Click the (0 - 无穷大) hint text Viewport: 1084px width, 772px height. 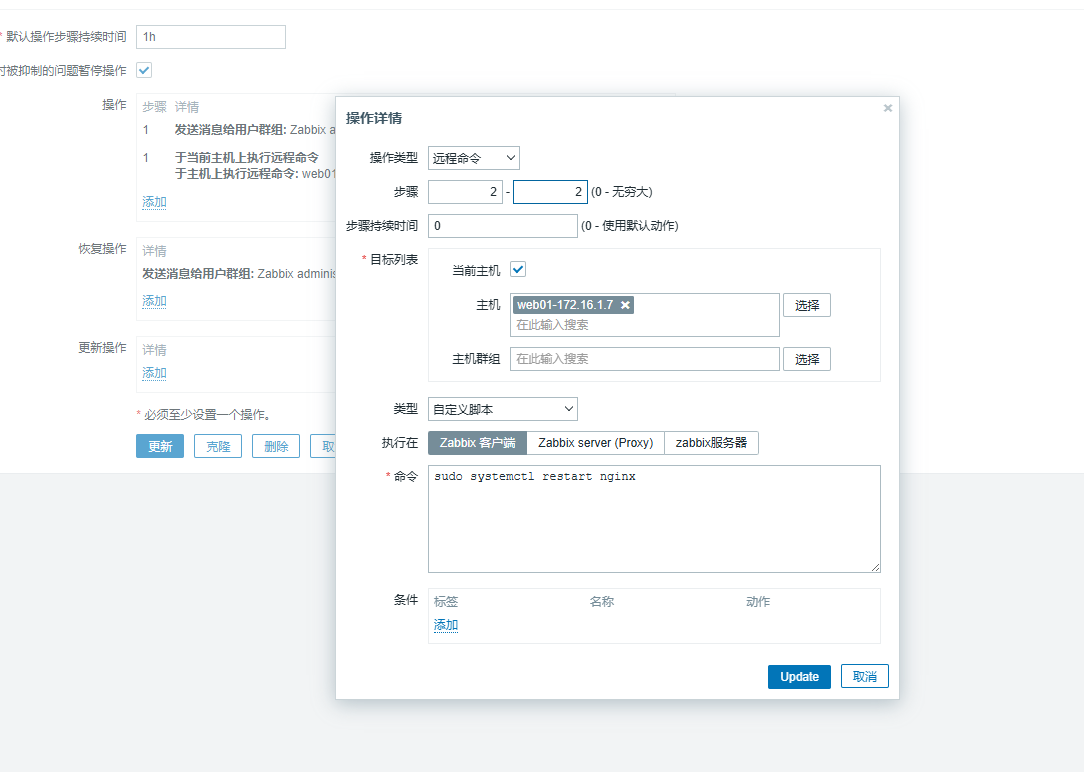(622, 192)
